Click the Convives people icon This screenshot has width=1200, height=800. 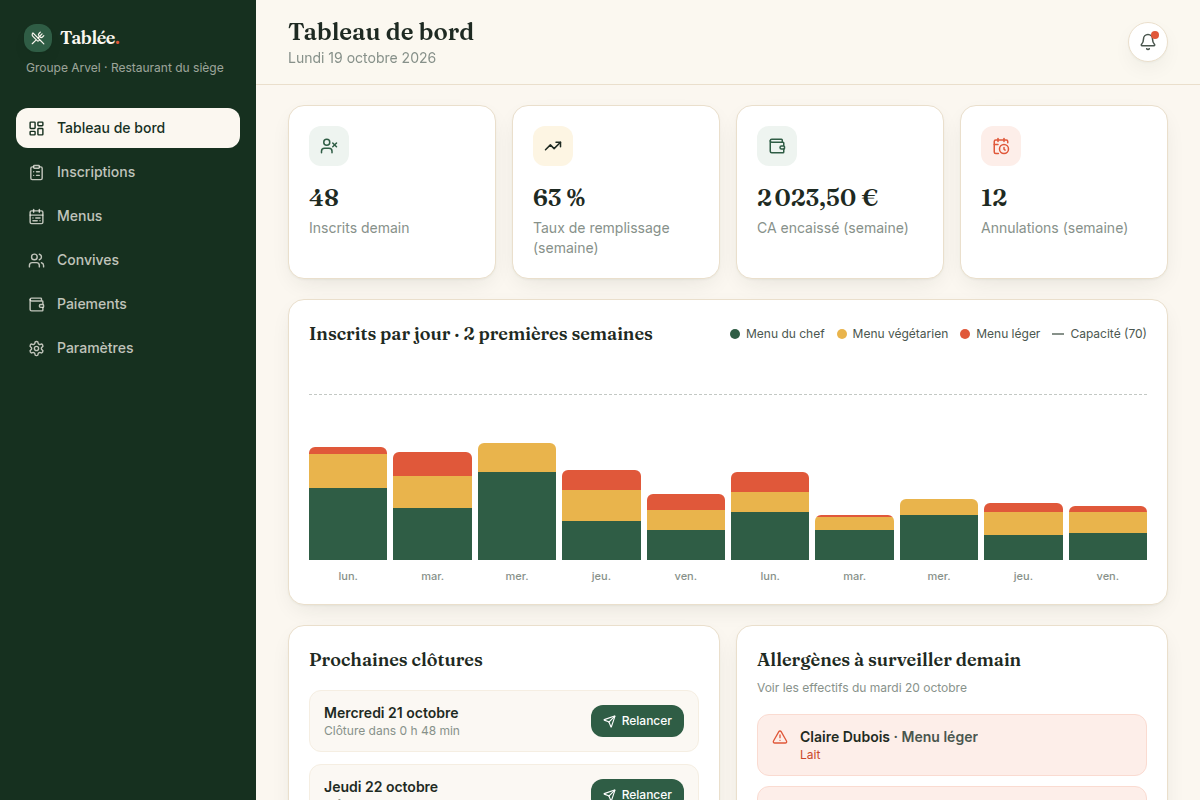click(37, 260)
